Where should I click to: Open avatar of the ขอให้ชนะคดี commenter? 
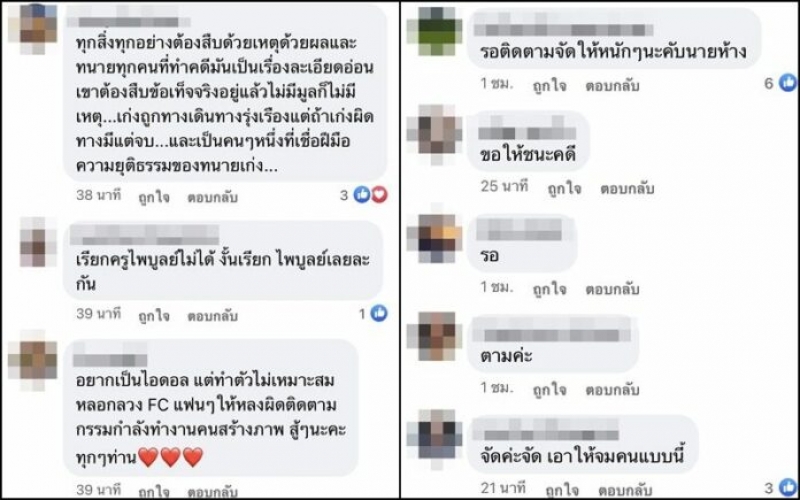438,134
